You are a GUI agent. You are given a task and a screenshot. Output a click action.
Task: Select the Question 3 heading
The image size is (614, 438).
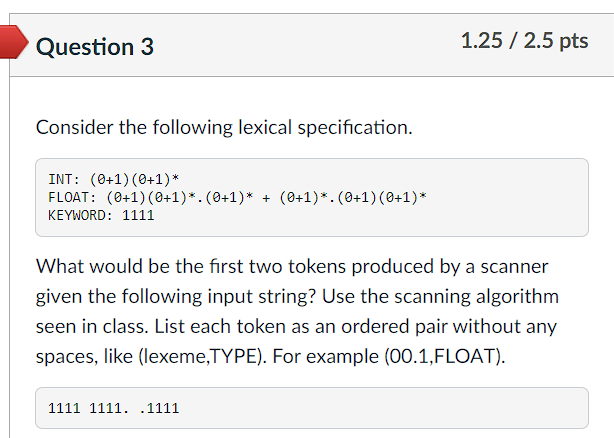(95, 47)
